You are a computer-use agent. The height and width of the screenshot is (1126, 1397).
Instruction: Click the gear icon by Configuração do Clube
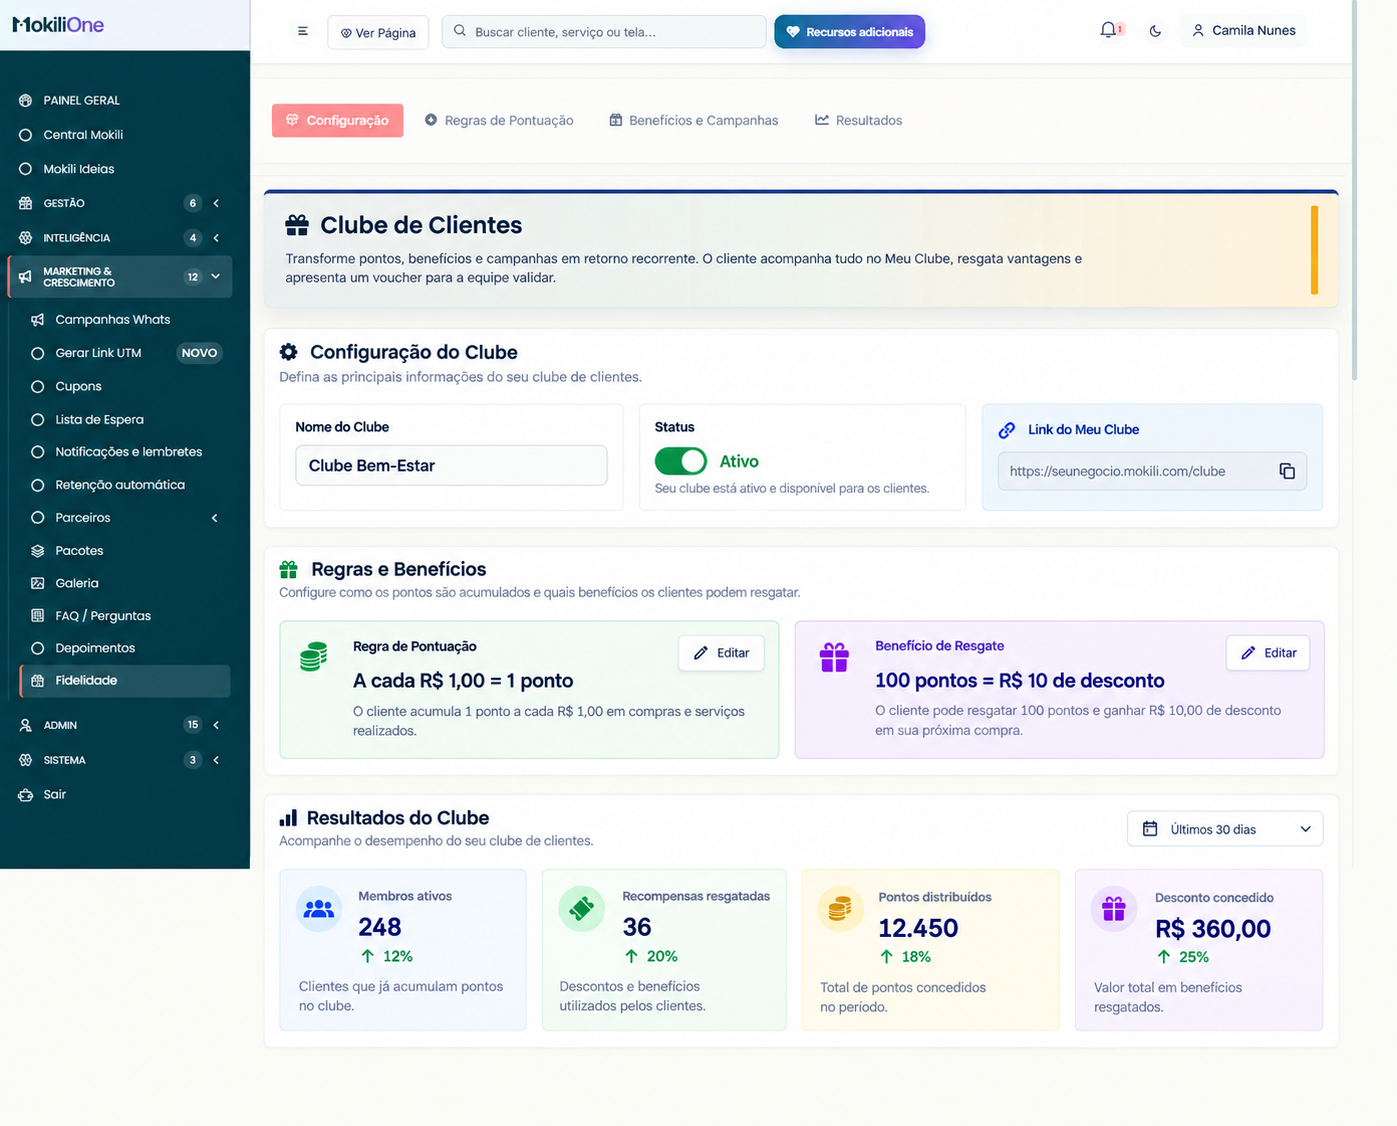pos(289,352)
